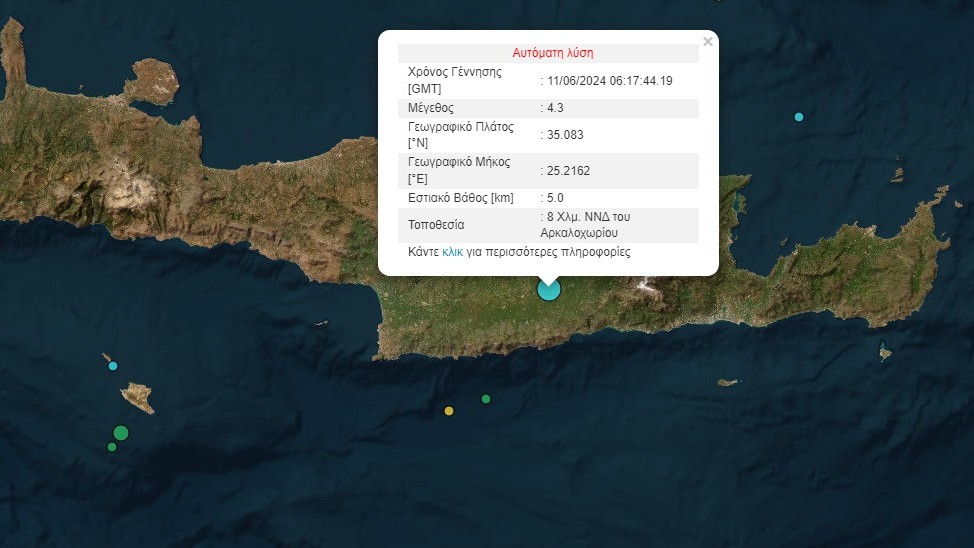Click the location text '8 Χλμ. ΝΝΔ του Αρκαλοχωρίου'
This screenshot has width=974, height=548.
[x=585, y=225]
